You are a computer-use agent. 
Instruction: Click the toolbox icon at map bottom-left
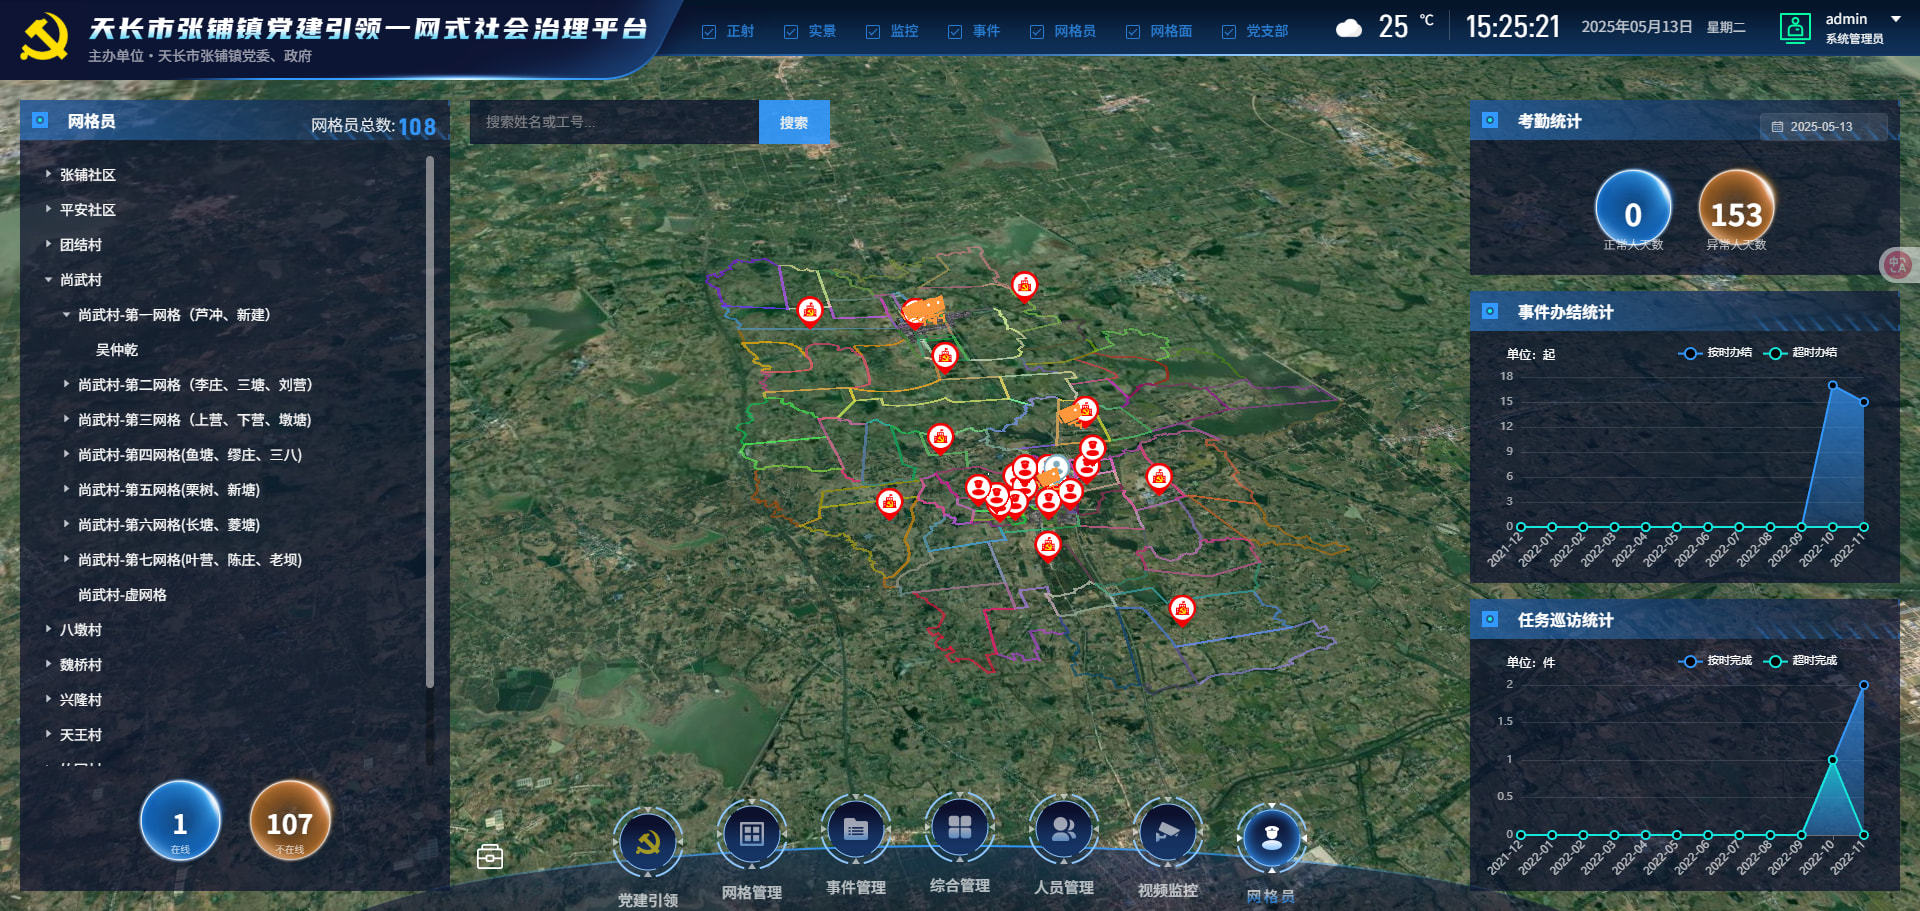point(490,856)
